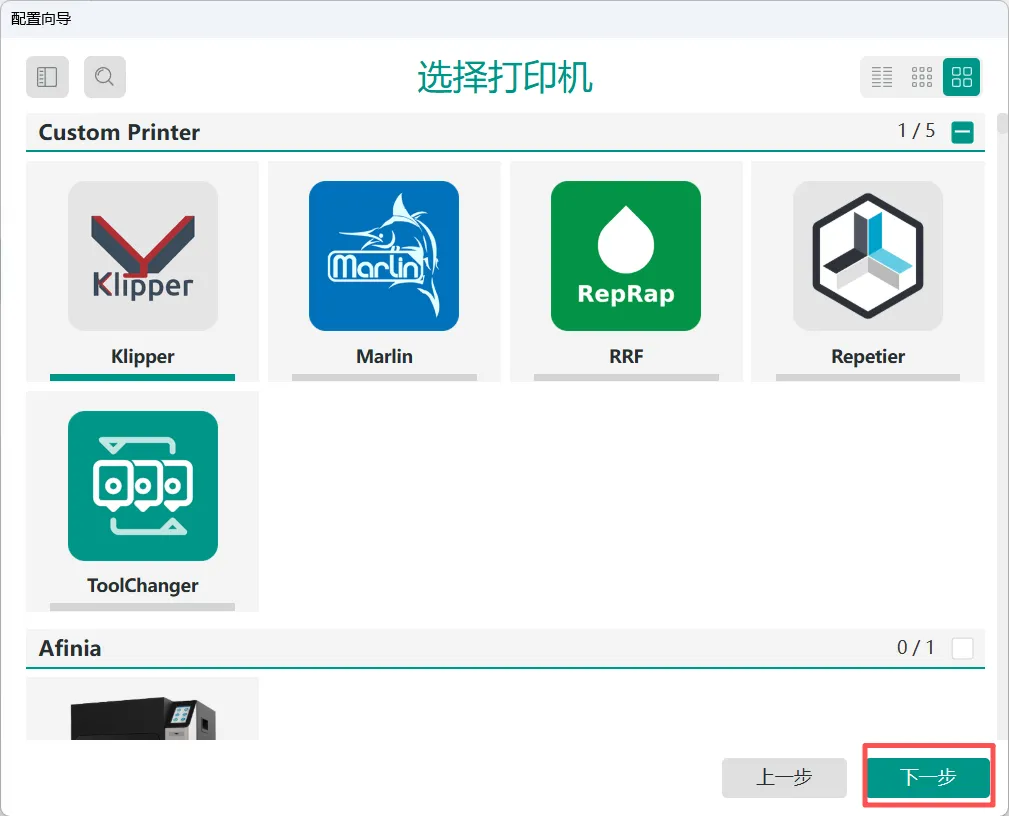Toggle ToolChanger selection bar
This screenshot has width=1009, height=816.
[142, 607]
